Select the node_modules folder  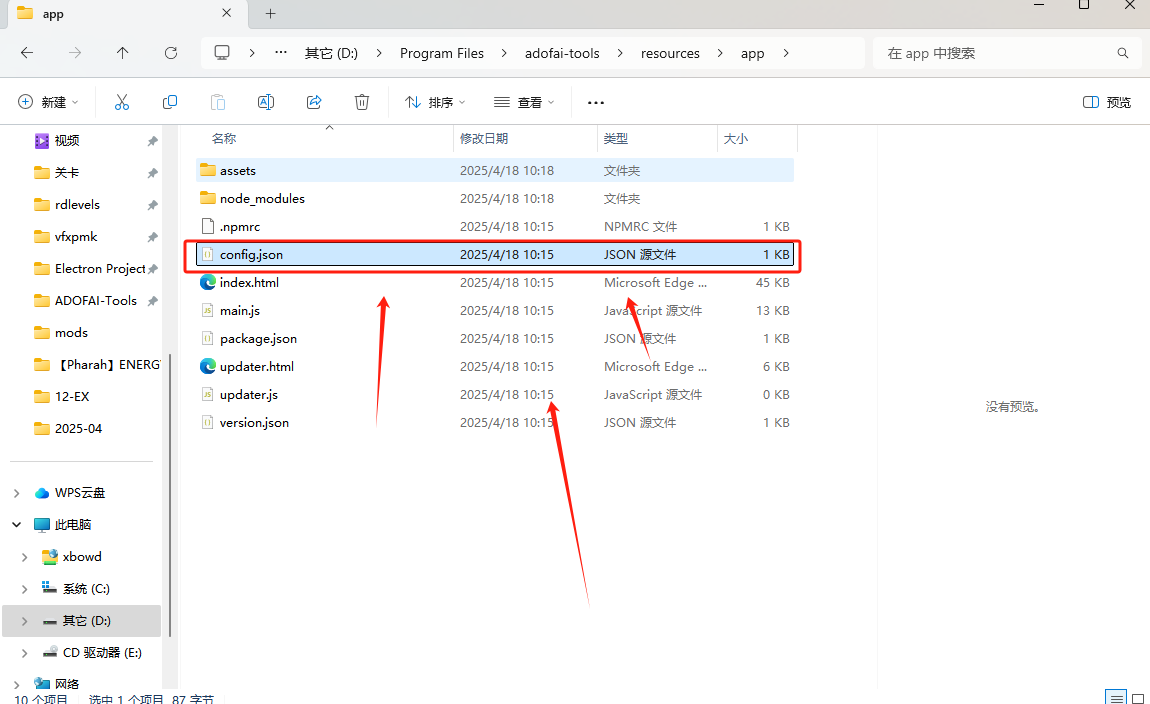[495, 199]
